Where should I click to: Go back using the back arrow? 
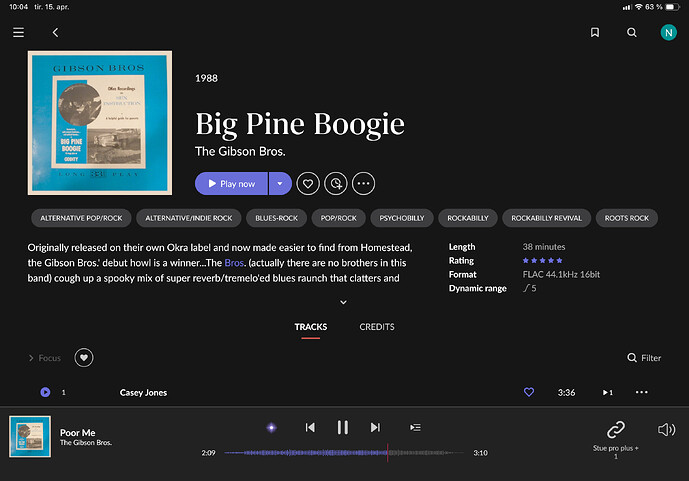coord(55,33)
